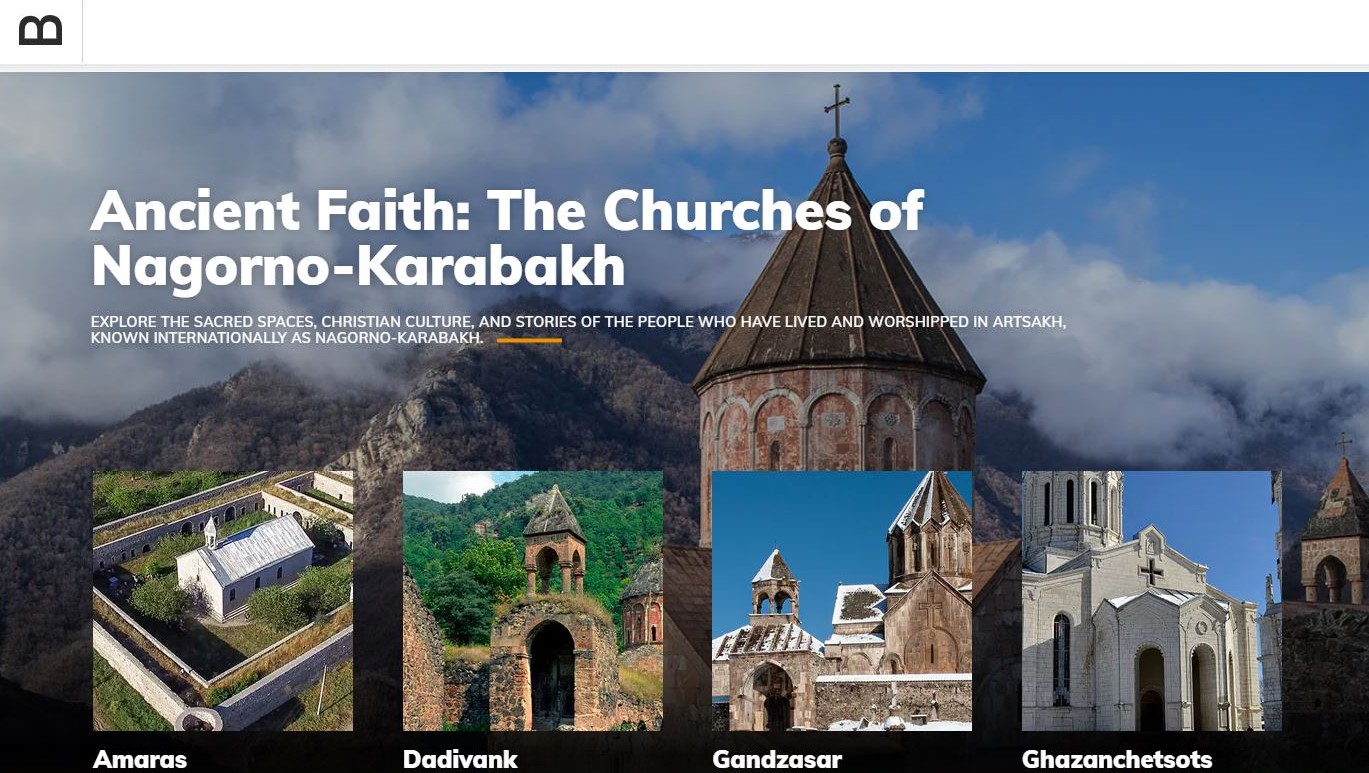Click the Museum of the Bible logo icon
1369x773 pixels.
40,31
